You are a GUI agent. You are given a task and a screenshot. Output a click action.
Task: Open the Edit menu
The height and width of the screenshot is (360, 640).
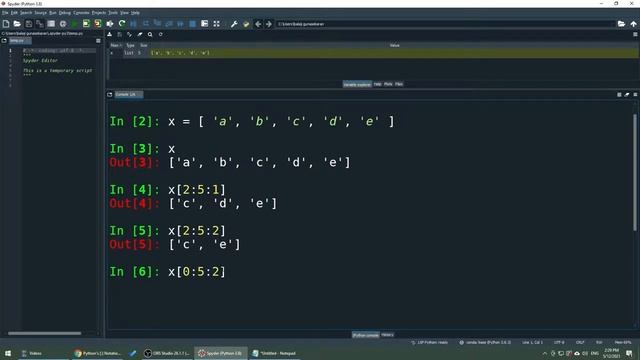click(x=14, y=13)
